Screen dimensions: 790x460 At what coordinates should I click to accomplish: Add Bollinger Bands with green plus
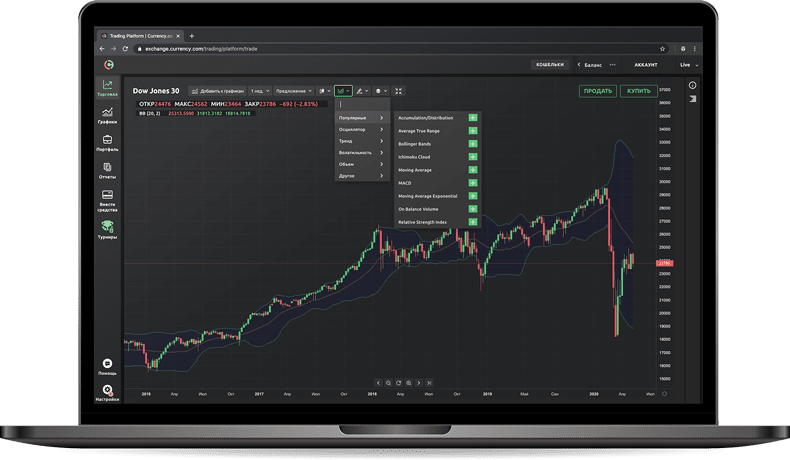click(x=473, y=144)
